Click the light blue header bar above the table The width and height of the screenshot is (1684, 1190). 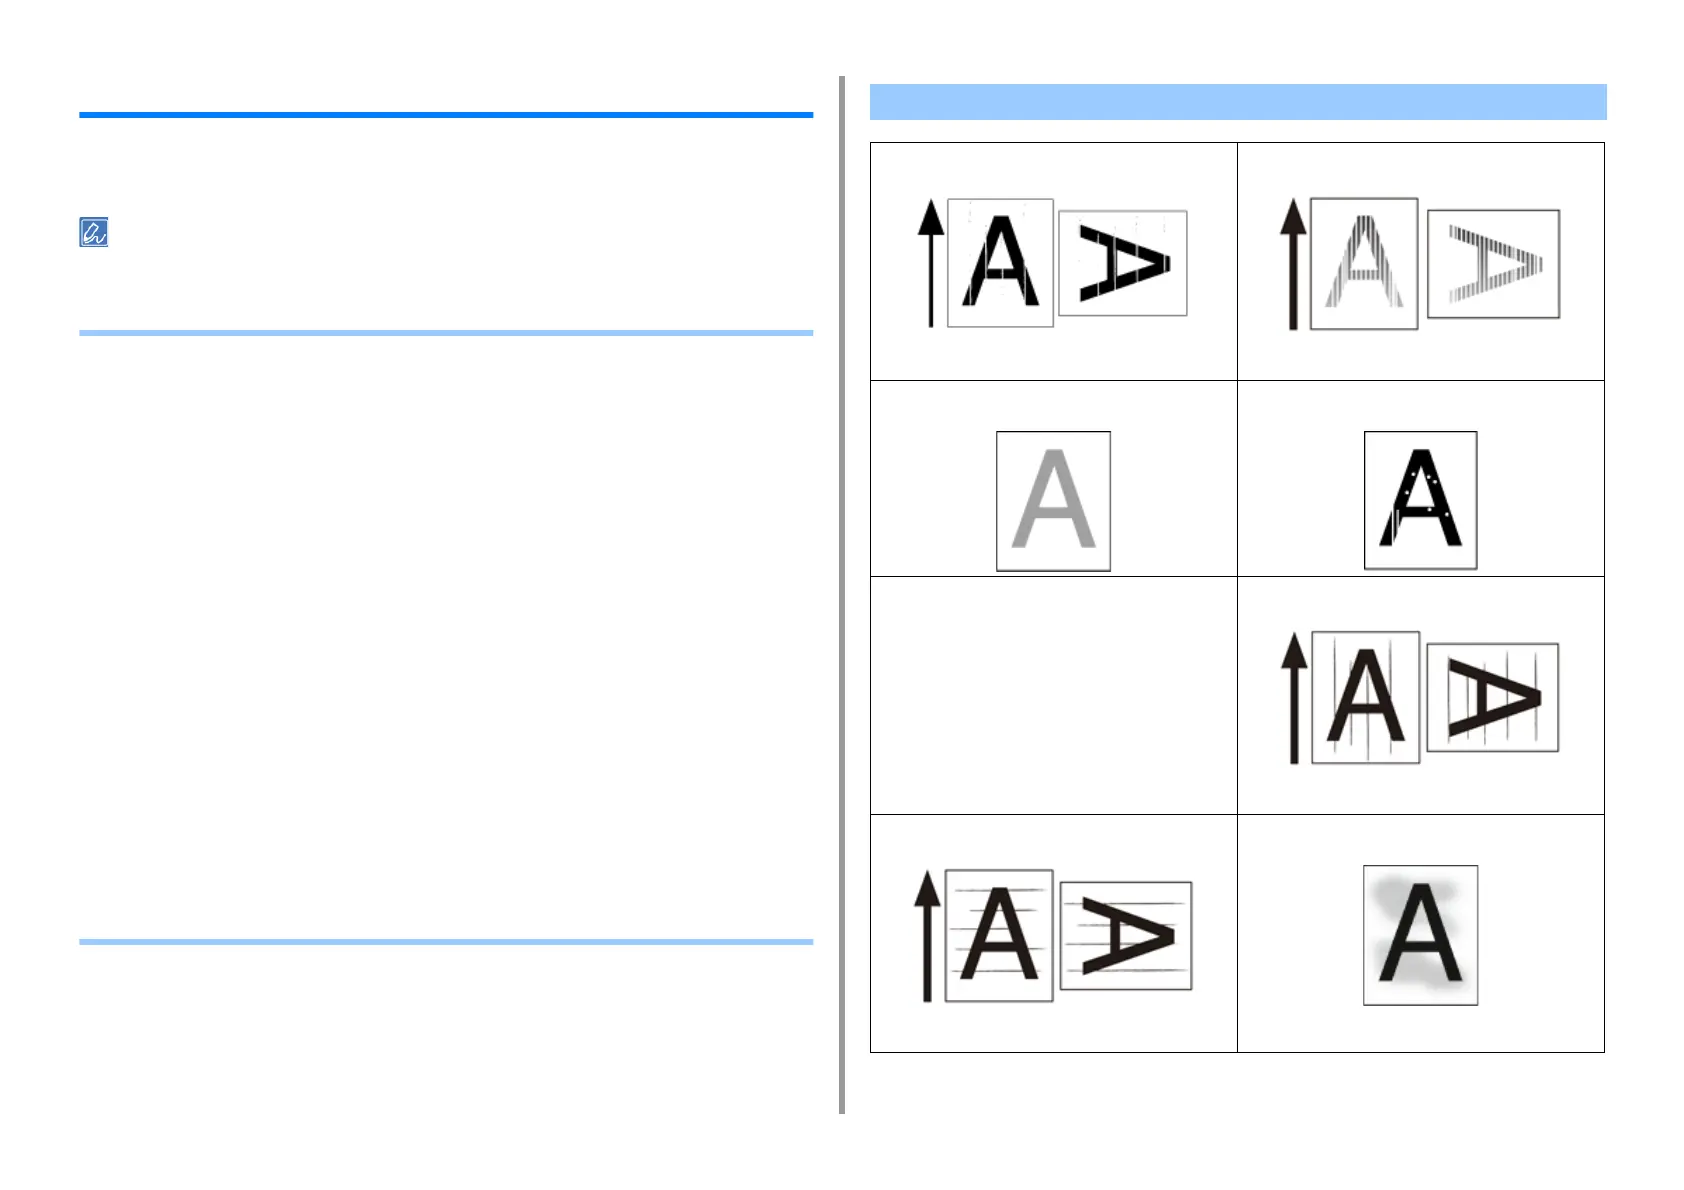pyautogui.click(x=1237, y=102)
